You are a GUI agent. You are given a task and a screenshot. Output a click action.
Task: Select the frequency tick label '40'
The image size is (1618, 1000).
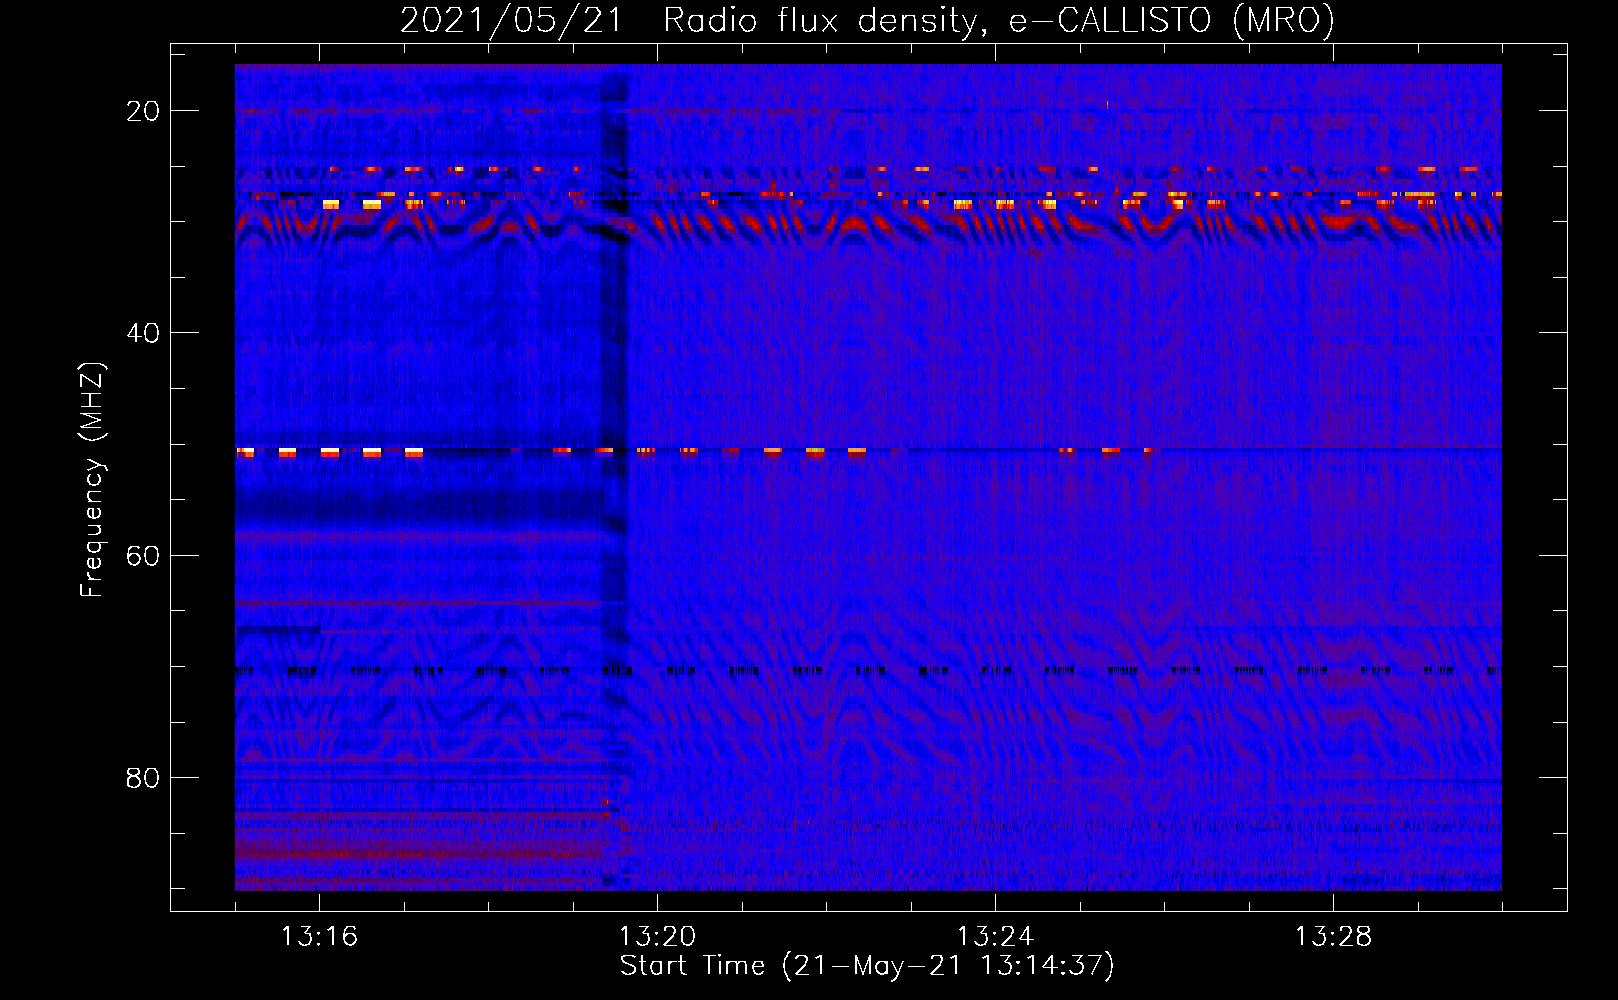[x=143, y=333]
